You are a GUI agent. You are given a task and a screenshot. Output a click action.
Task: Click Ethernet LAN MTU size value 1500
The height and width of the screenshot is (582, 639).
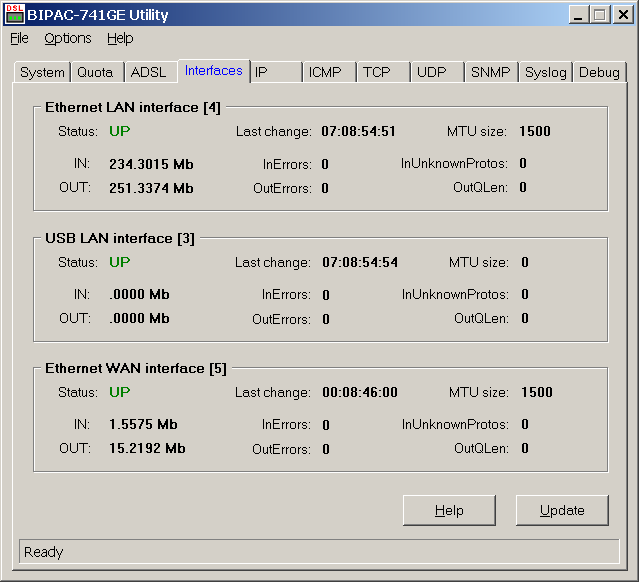pos(535,131)
